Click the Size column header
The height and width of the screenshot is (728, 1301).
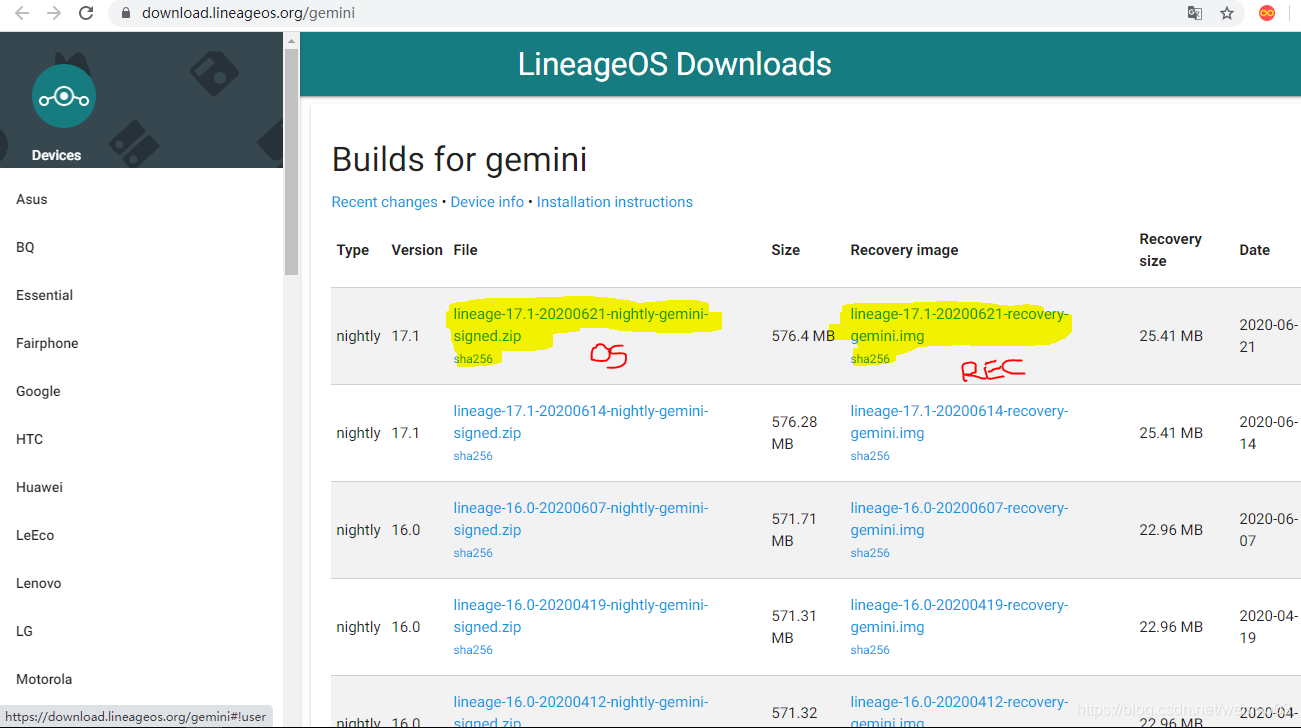[786, 250]
